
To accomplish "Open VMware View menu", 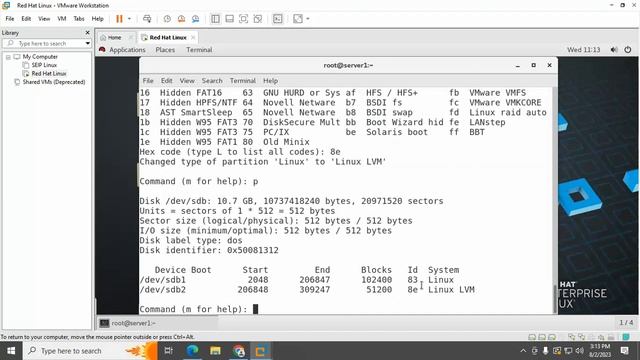I will pyautogui.click(x=44, y=19).
